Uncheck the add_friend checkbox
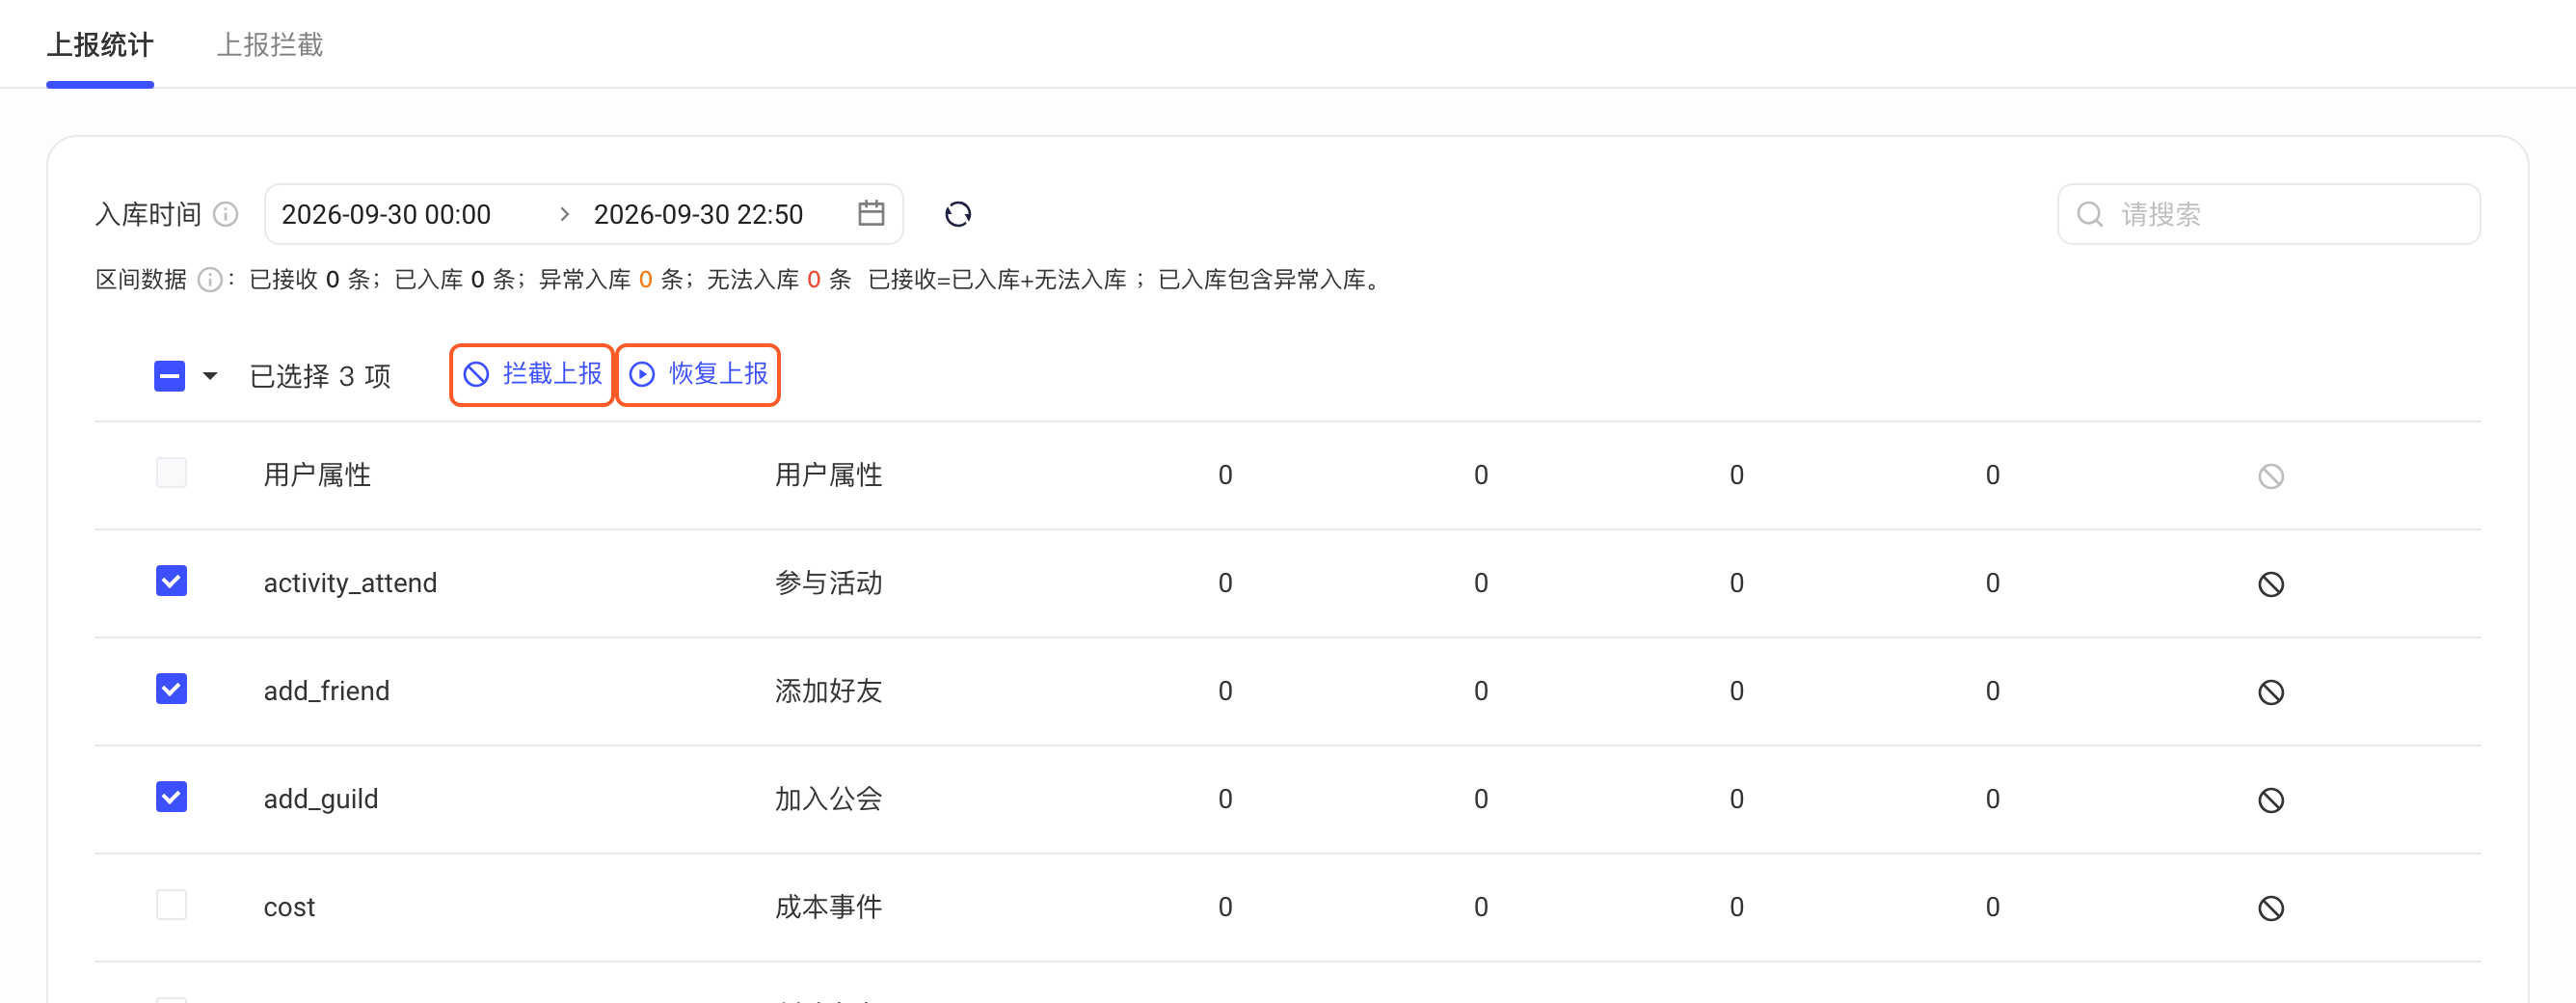Image resolution: width=2576 pixels, height=1003 pixels. pos(171,689)
